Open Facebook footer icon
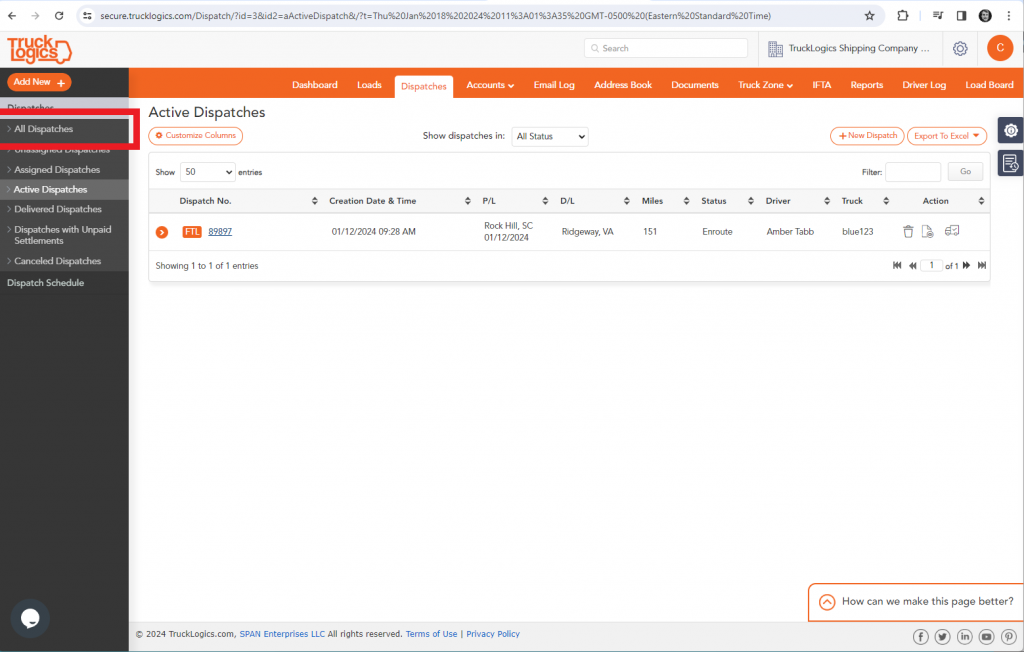Screen dimensions: 1024x652 pos(920,636)
